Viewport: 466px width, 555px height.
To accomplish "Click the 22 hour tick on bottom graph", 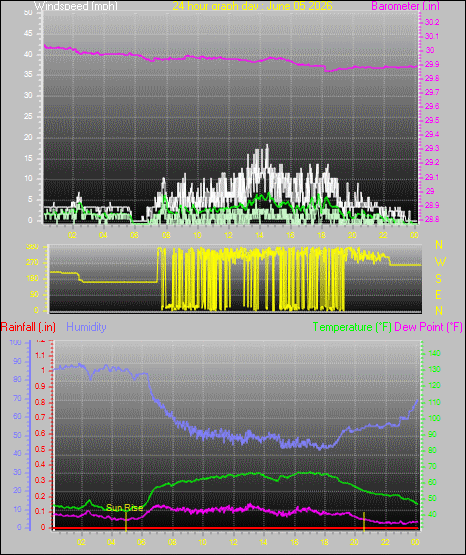I will point(385,542).
